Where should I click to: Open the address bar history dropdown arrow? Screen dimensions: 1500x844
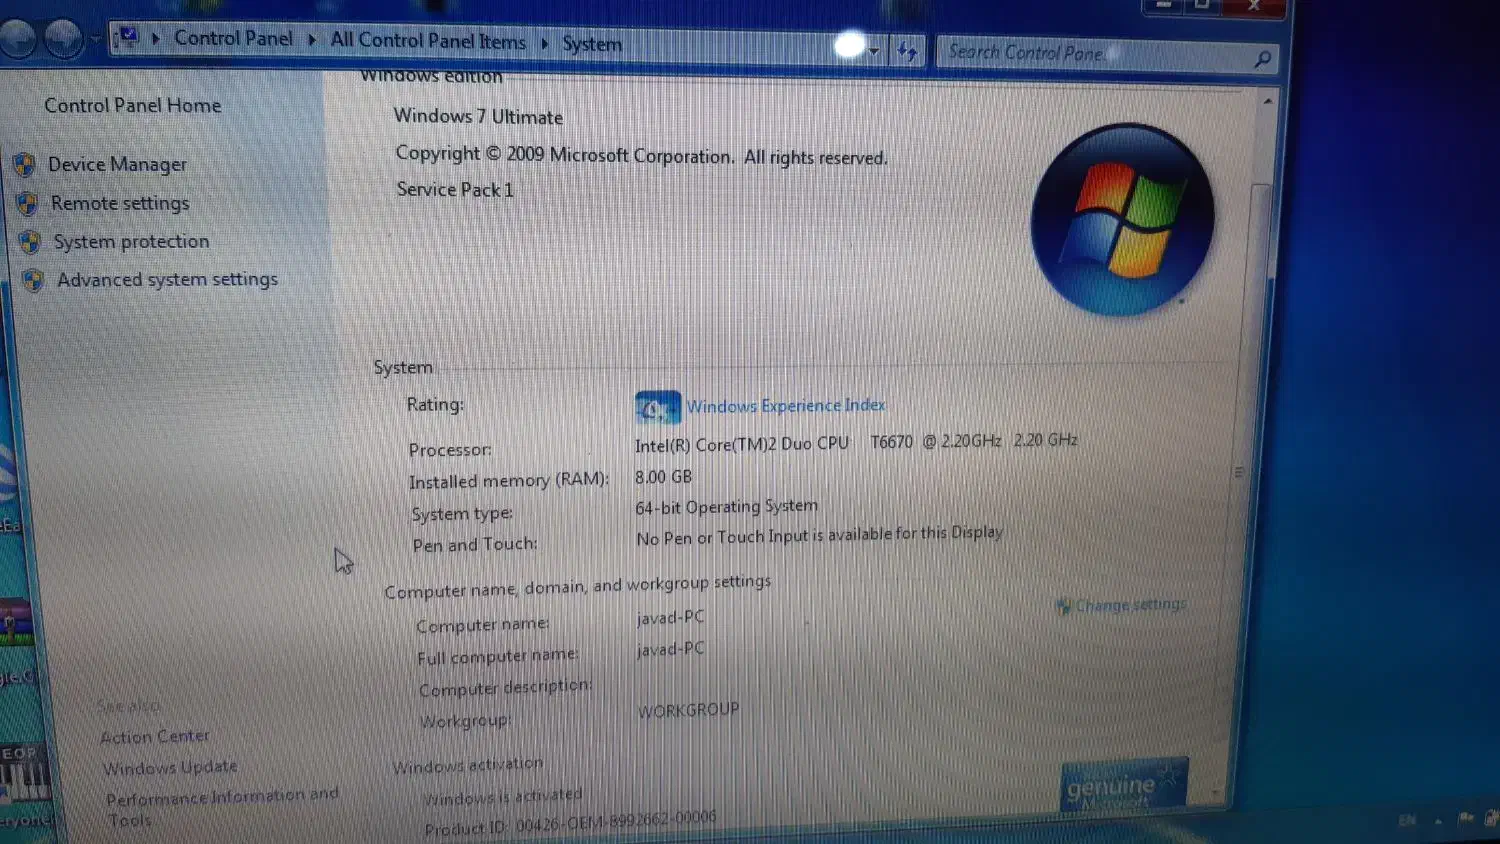(x=874, y=50)
